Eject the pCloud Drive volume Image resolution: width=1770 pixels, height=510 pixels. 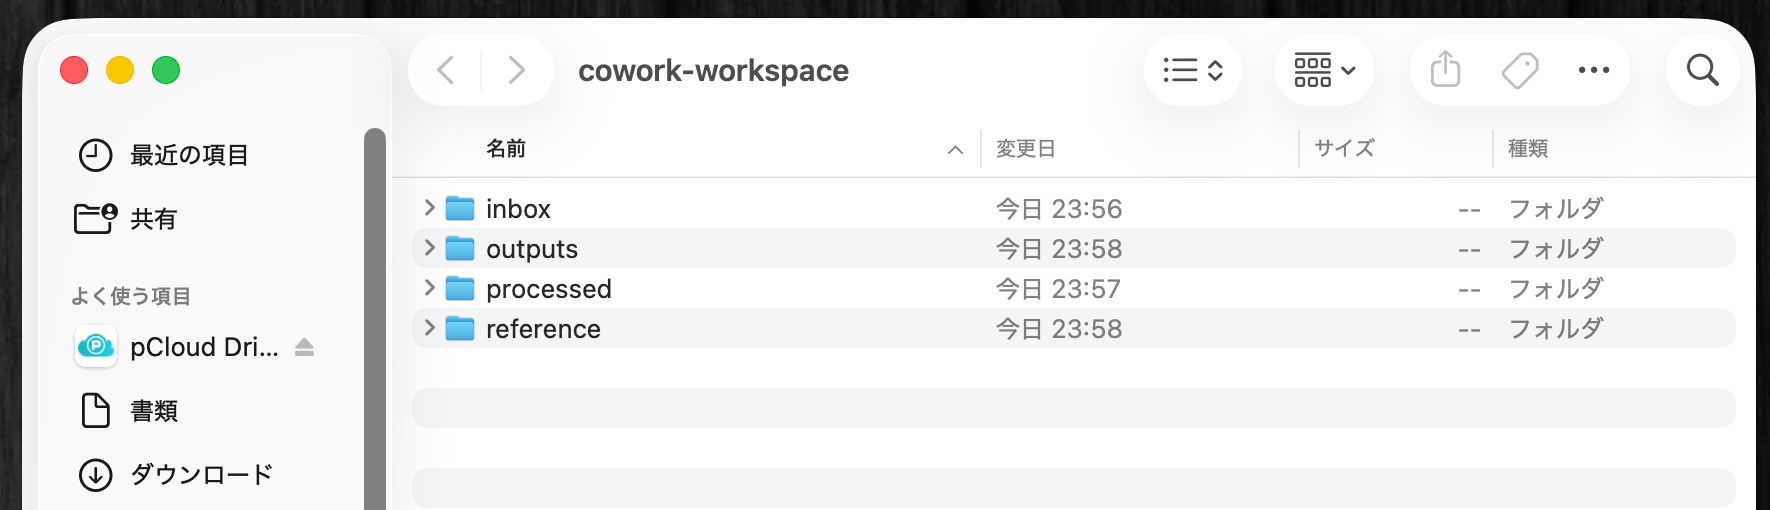[x=305, y=347]
